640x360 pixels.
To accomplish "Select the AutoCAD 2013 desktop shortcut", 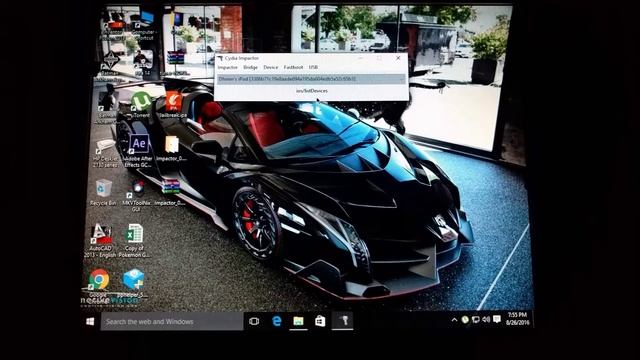I will [x=100, y=240].
